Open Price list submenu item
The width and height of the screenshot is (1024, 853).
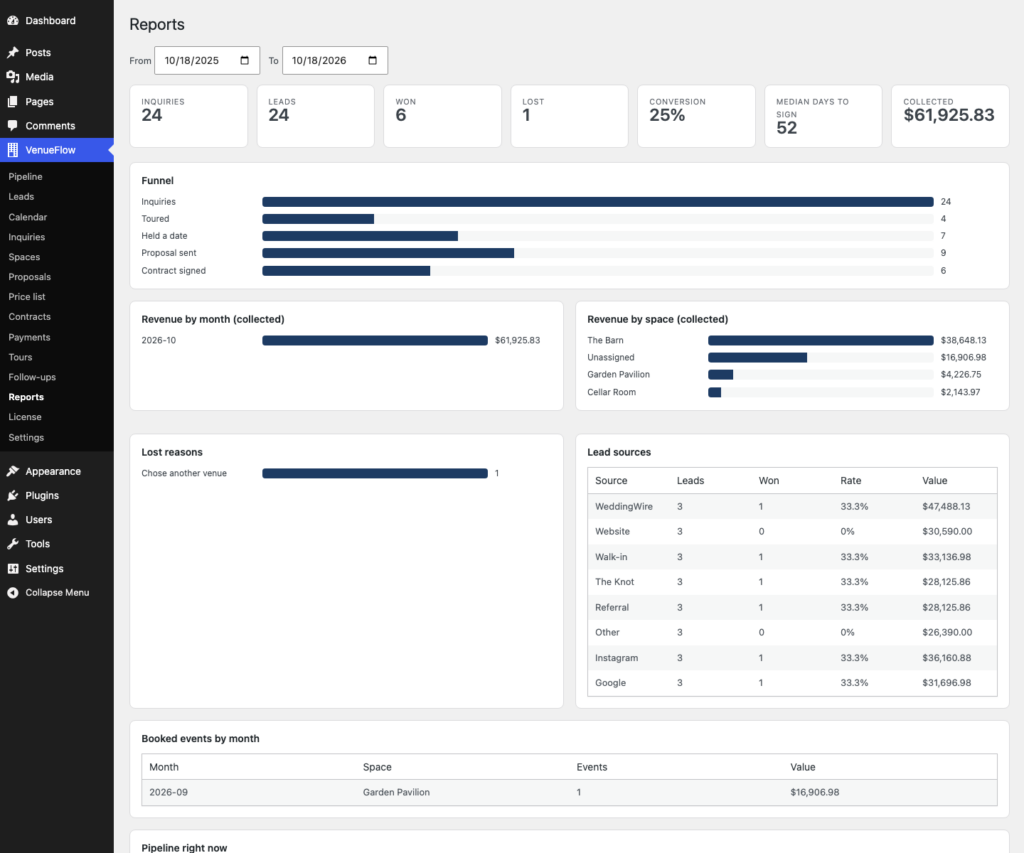pyautogui.click(x=27, y=297)
